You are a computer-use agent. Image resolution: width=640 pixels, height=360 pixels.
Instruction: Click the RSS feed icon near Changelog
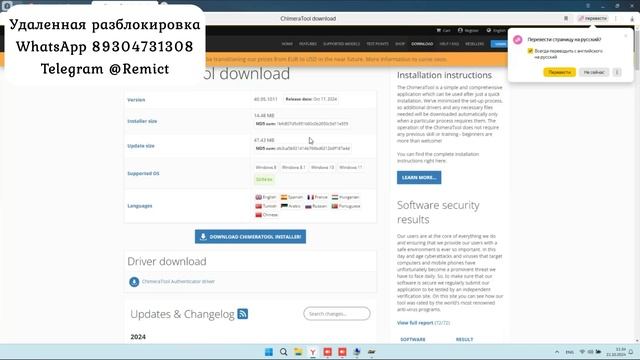click(242, 314)
